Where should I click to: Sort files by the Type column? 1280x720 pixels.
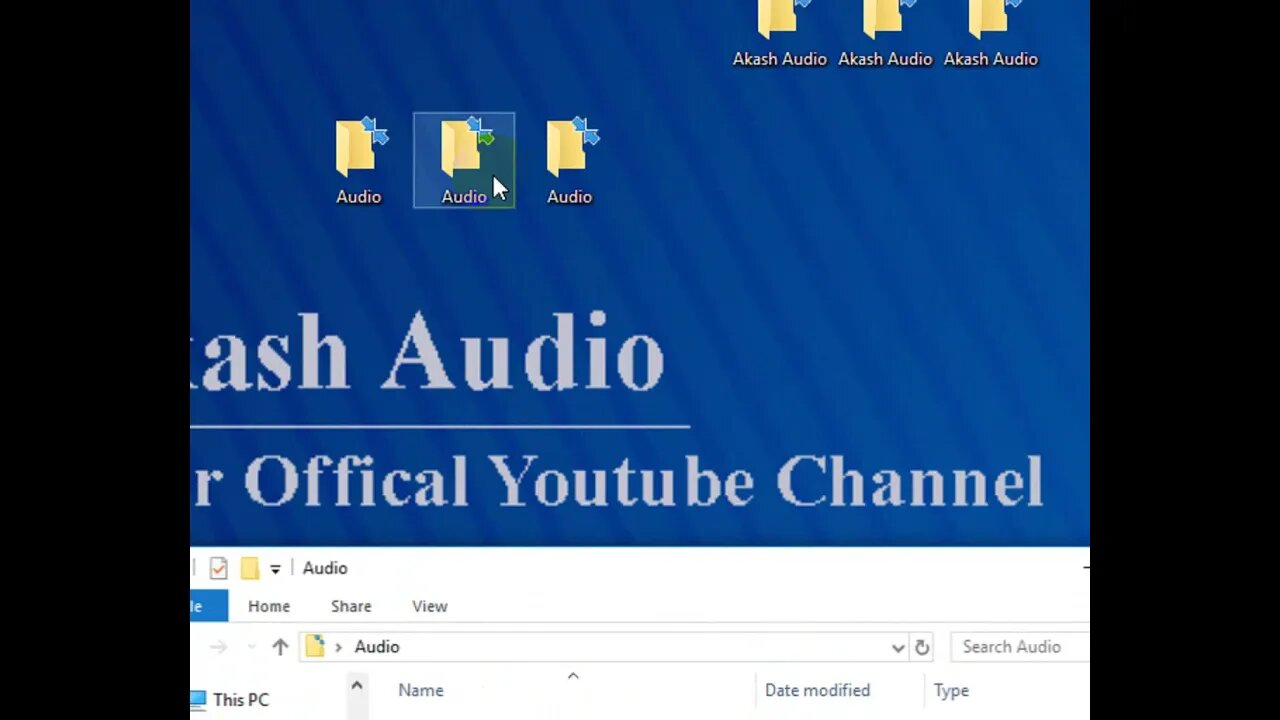[x=951, y=690]
